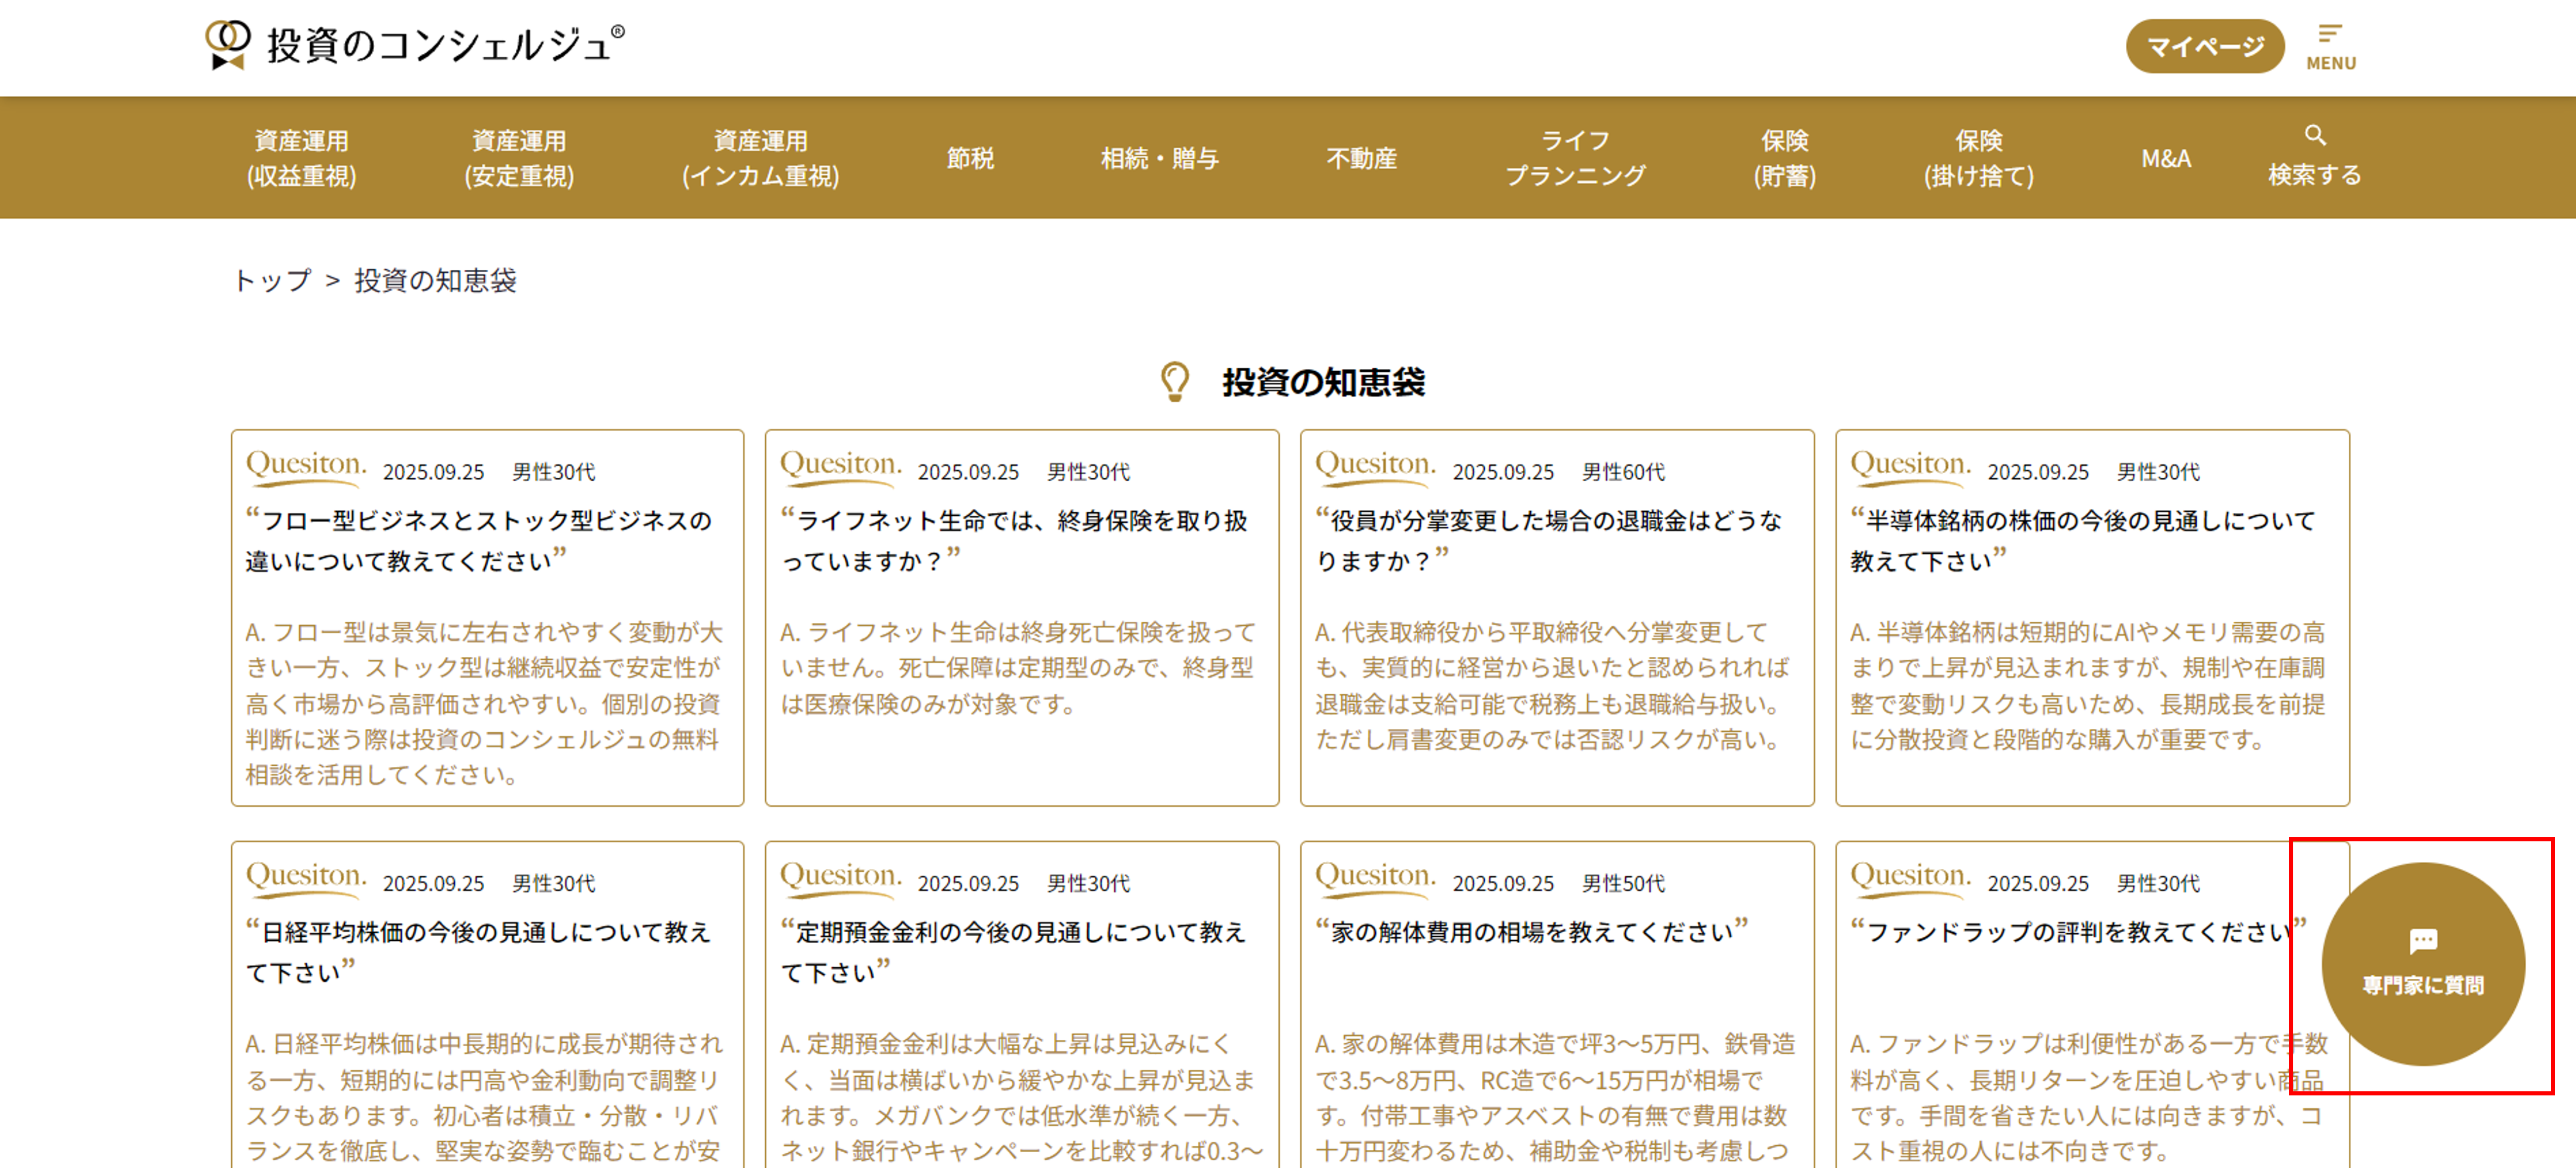Select 不動産 in navigation bar
Image resolution: width=2576 pixels, height=1168 pixels.
pos(1361,158)
